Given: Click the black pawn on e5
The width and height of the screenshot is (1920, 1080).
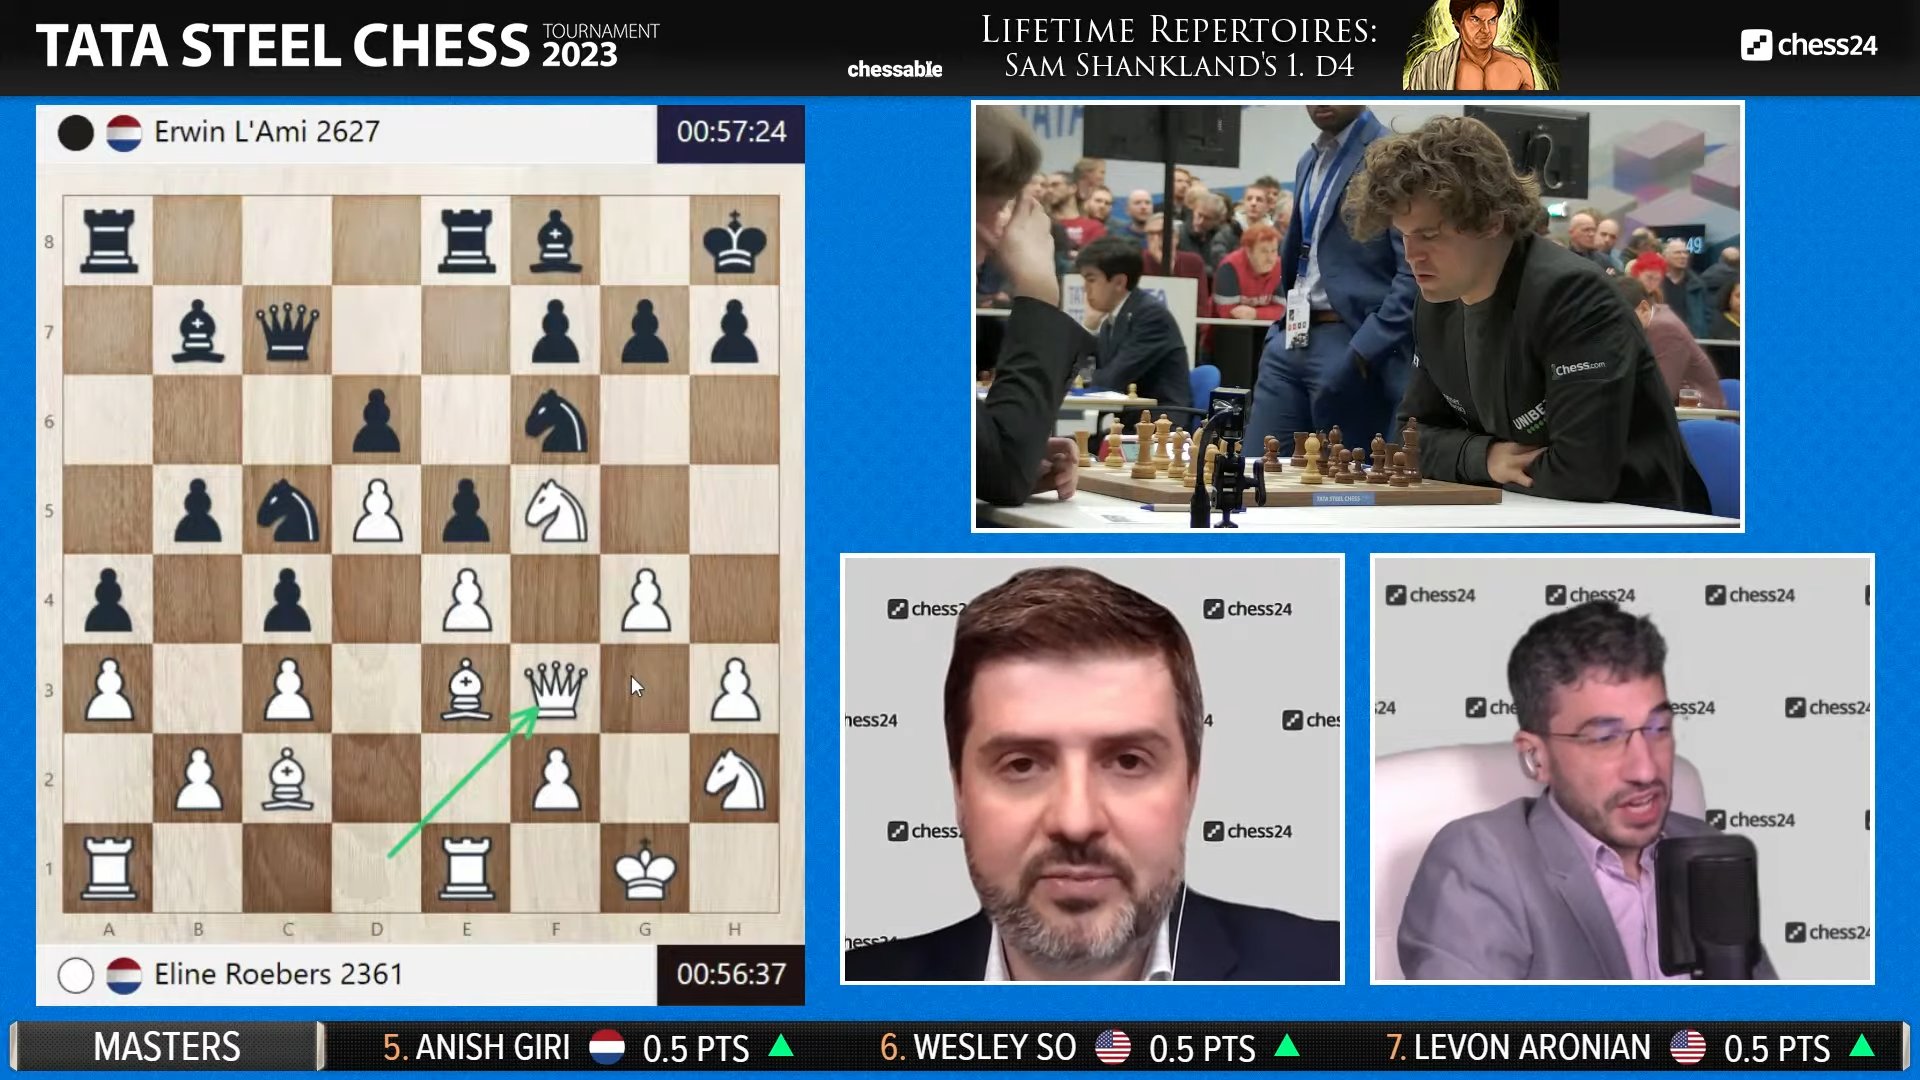Looking at the screenshot, I should point(466,510).
